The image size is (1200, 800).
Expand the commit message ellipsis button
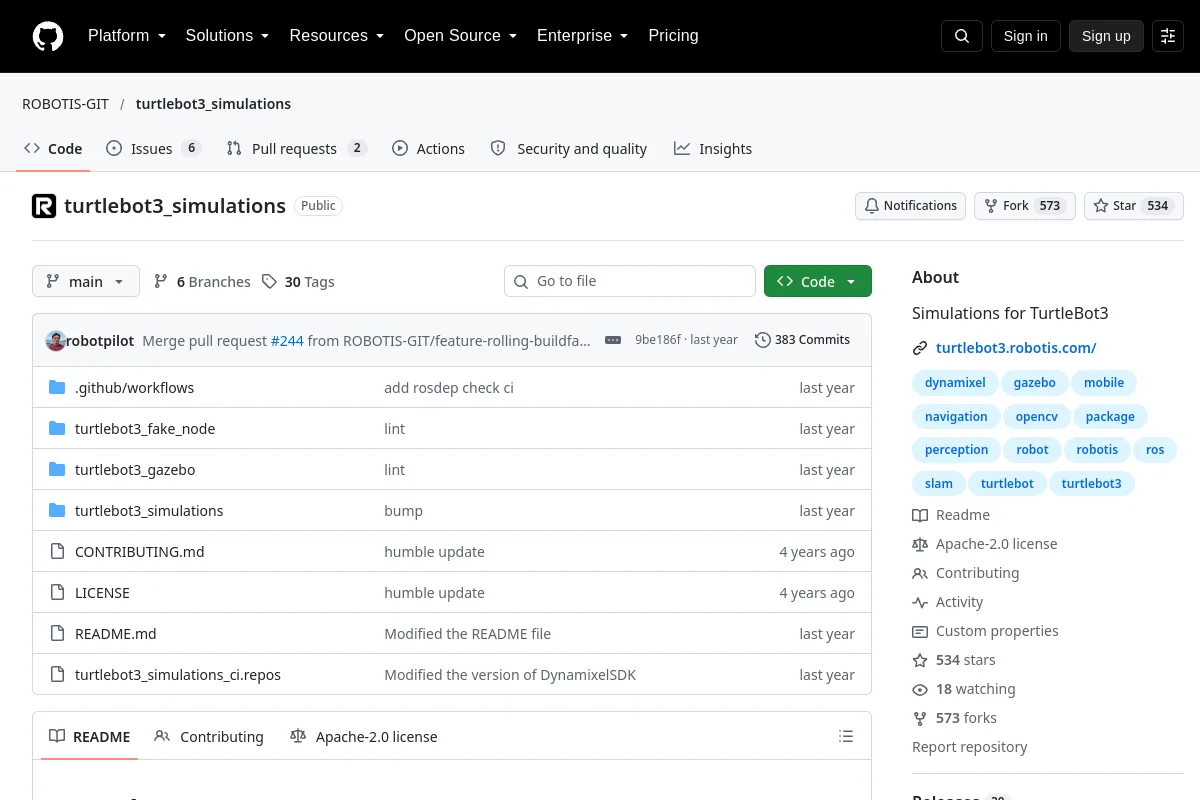pos(613,340)
